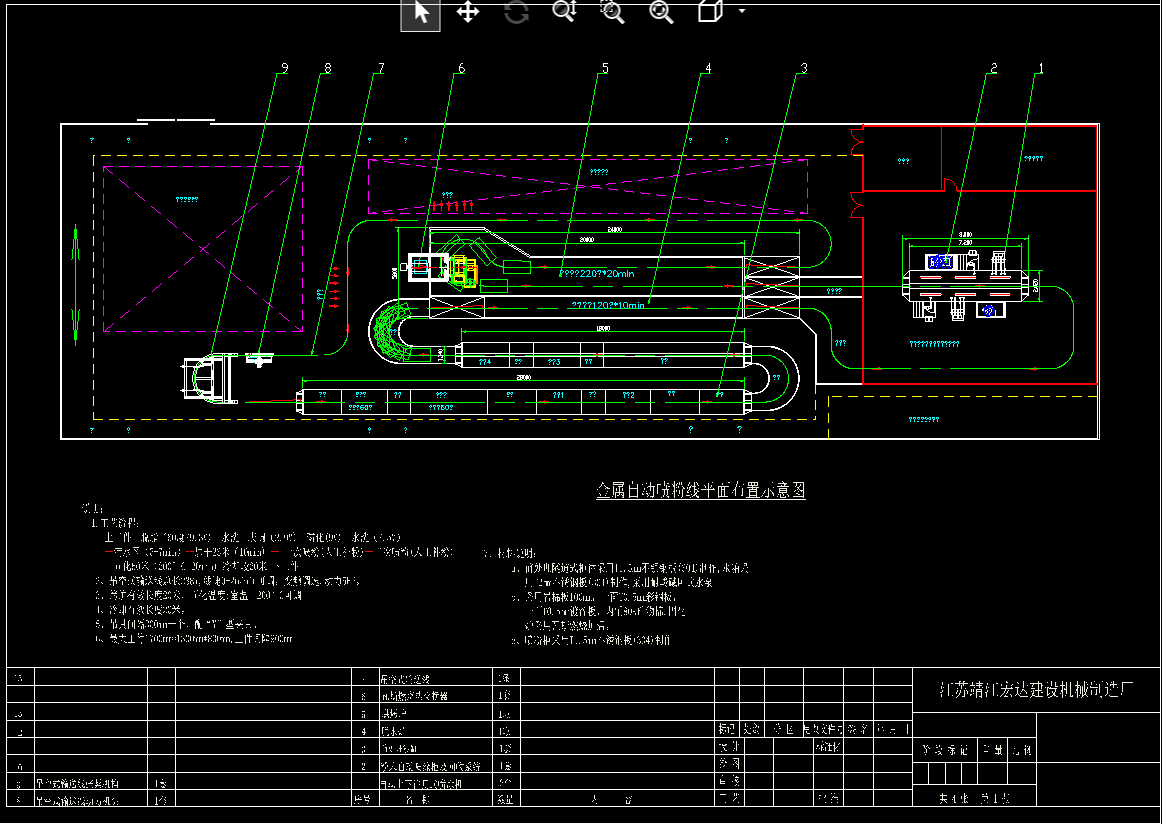Click the '??1' tank label
1162x824 pixels.
[x=559, y=395]
